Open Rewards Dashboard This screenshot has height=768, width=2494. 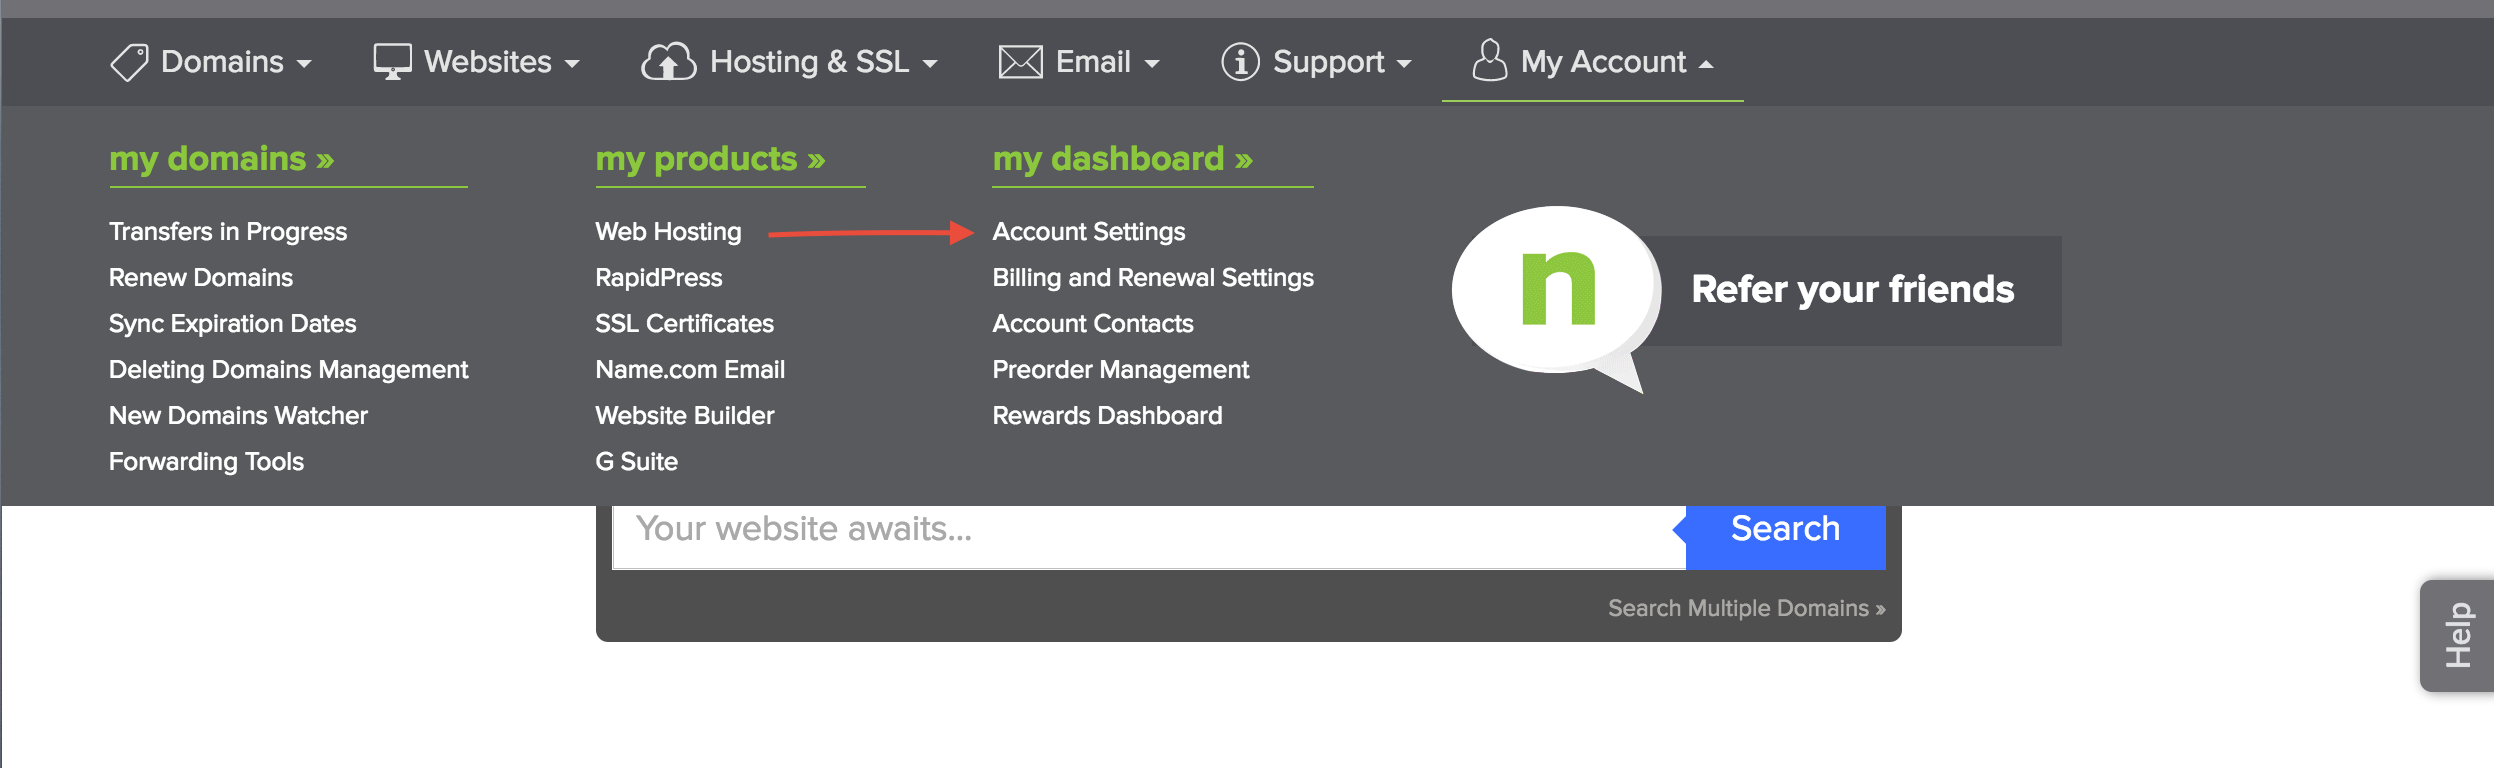tap(1107, 416)
